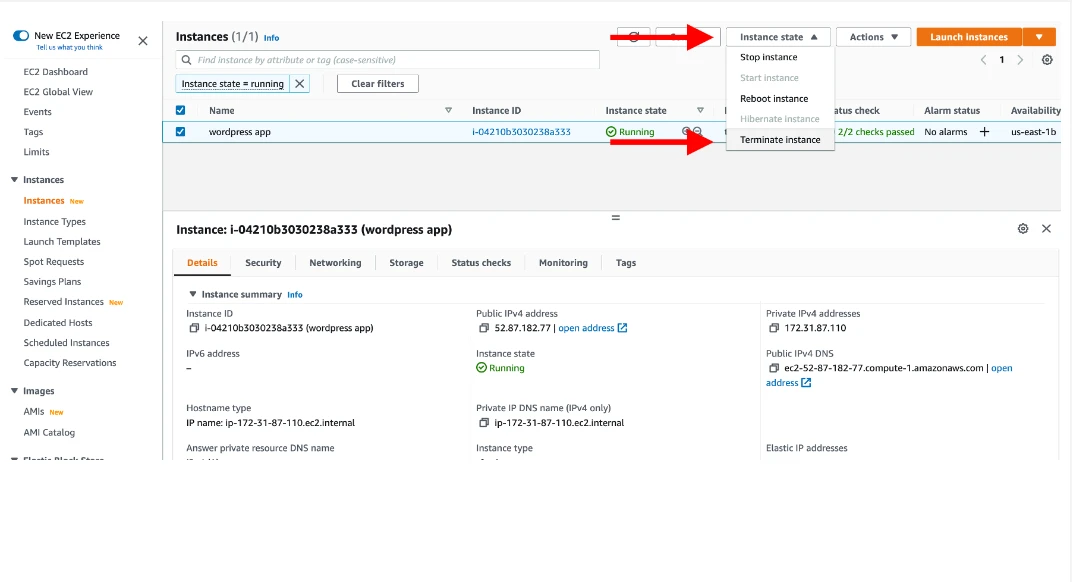Open EC2 Global View in sidebar
The image size is (1072, 582).
[58, 92]
